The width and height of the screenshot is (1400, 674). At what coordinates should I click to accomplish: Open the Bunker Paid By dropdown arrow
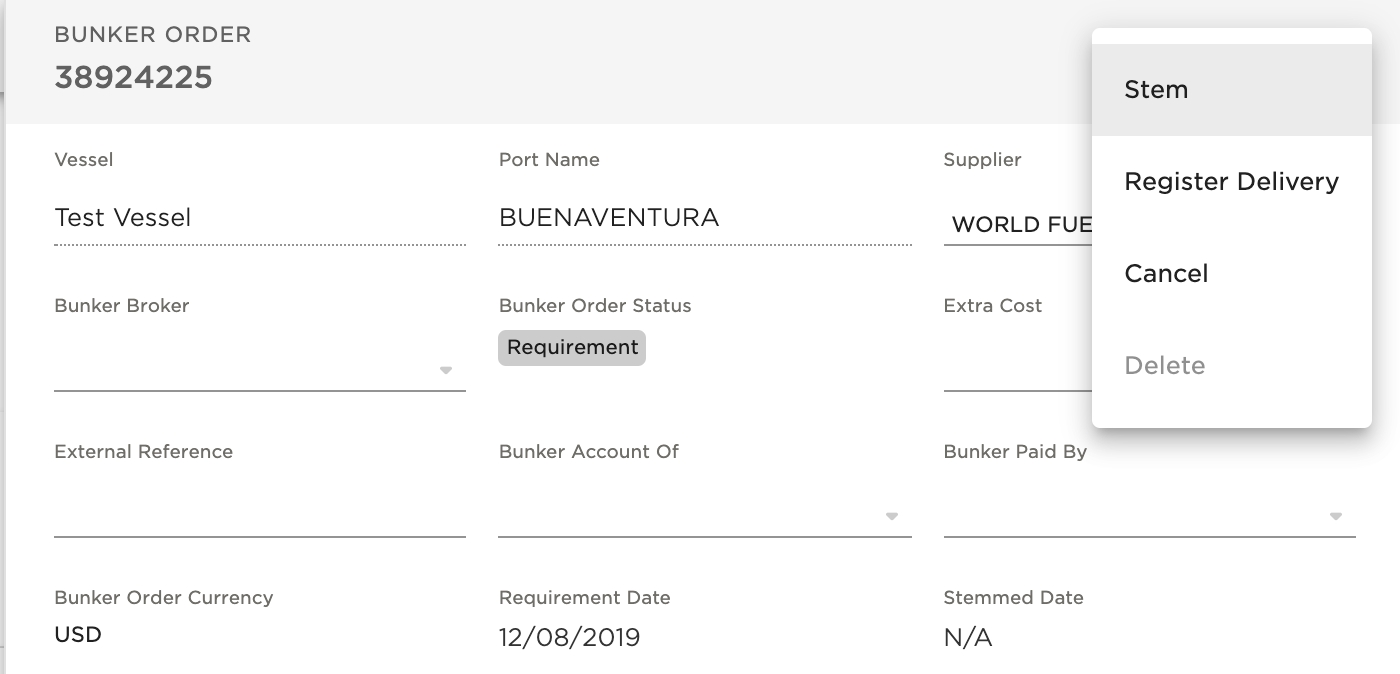click(1335, 517)
